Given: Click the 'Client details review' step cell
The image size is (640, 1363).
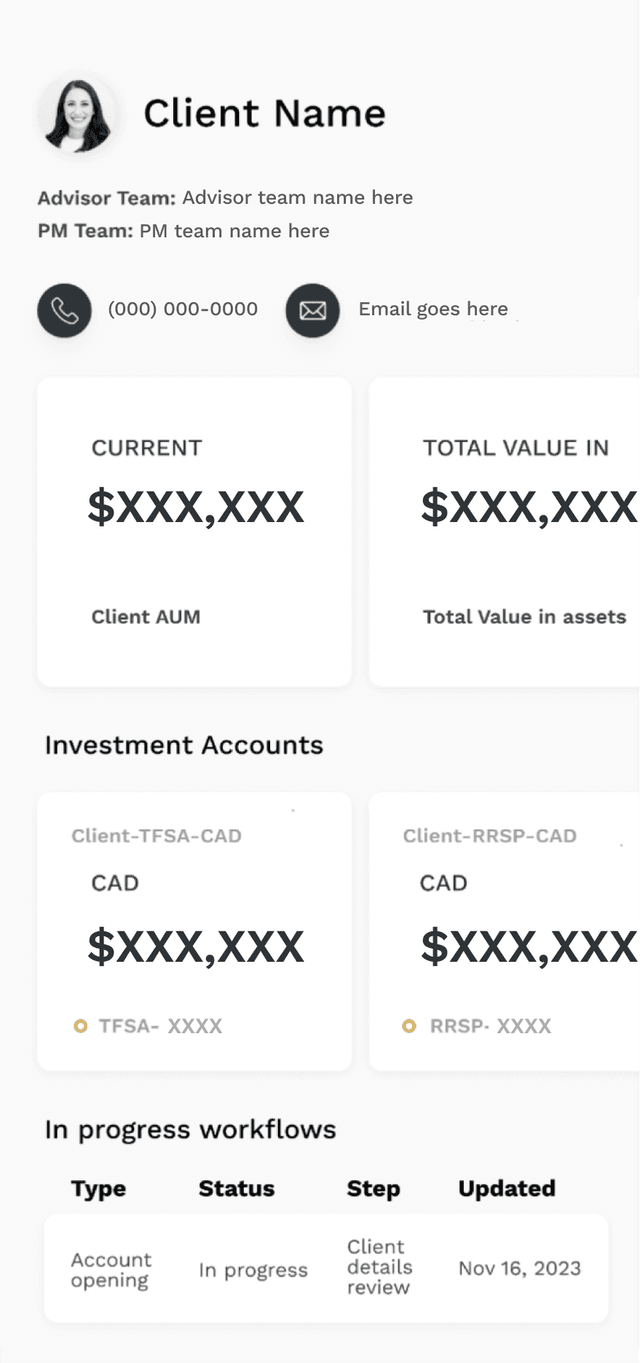Looking at the screenshot, I should (x=379, y=1267).
